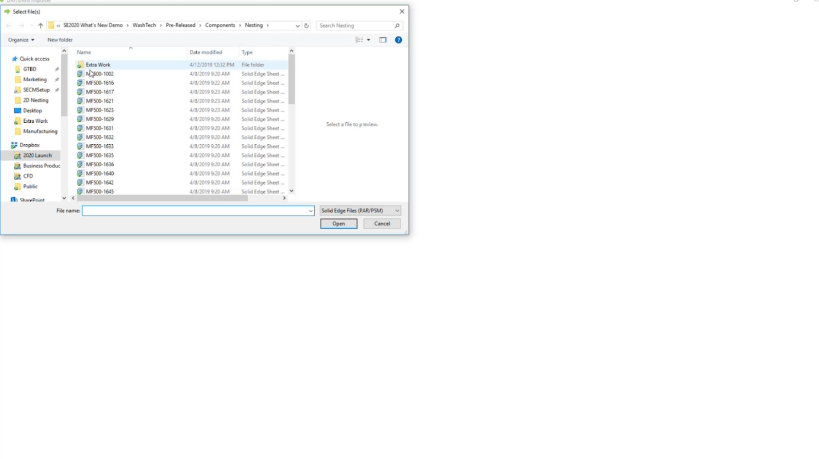Image resolution: width=819 pixels, height=459 pixels.
Task: Click the file list horizontal scrollbar
Action: (x=162, y=198)
